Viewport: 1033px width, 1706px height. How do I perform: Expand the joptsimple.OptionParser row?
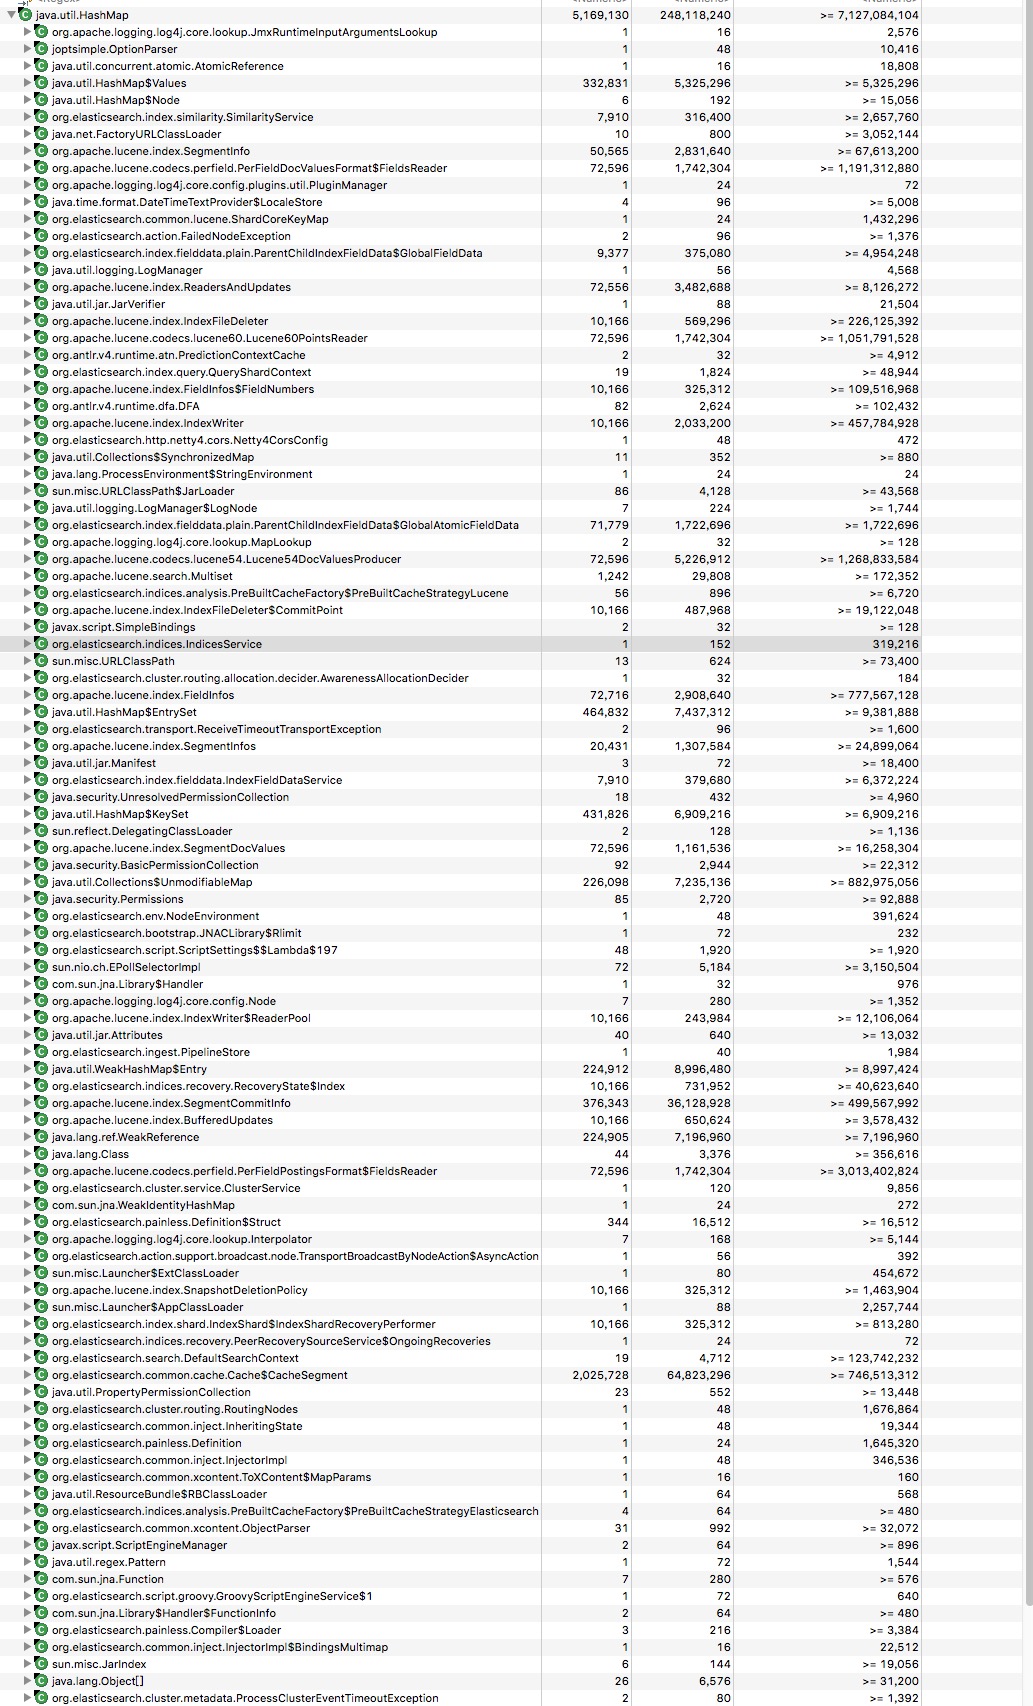(27, 49)
